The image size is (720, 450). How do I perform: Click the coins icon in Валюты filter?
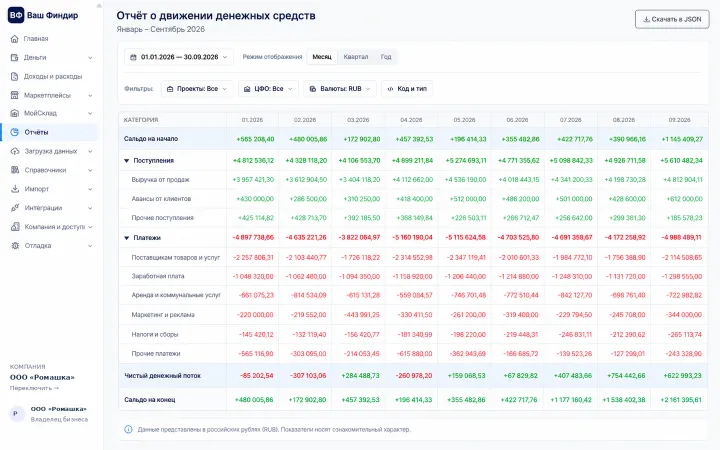[x=313, y=89]
